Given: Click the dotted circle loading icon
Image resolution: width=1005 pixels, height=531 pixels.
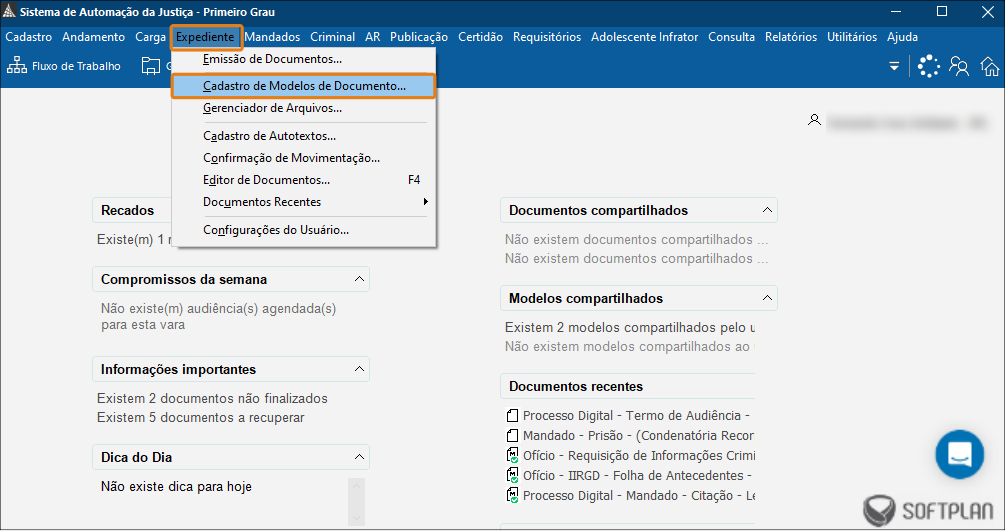Looking at the screenshot, I should (928, 66).
